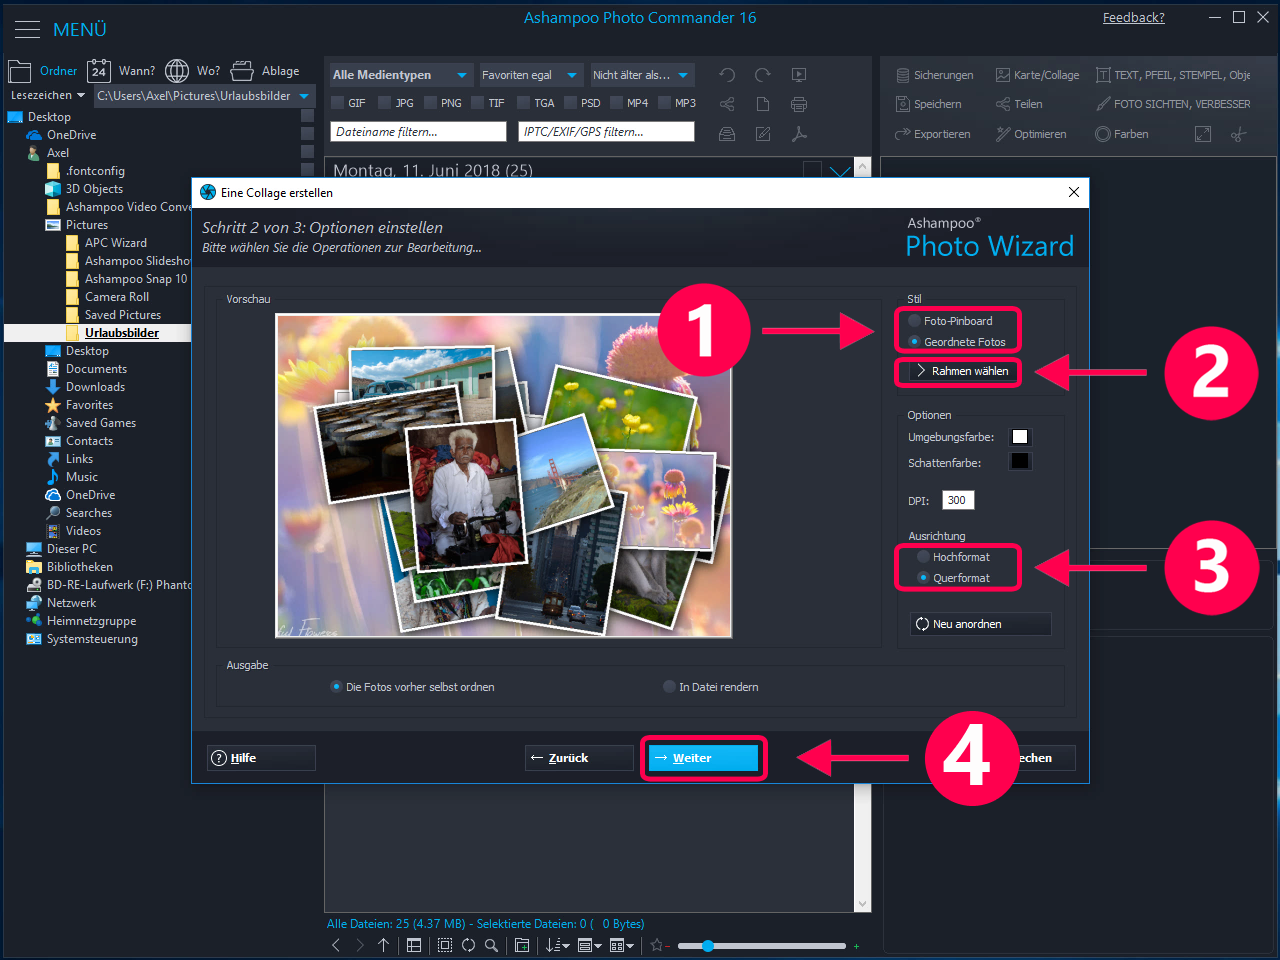Toggle the MP4 filter checkbox
1280x960 pixels.
(x=617, y=103)
